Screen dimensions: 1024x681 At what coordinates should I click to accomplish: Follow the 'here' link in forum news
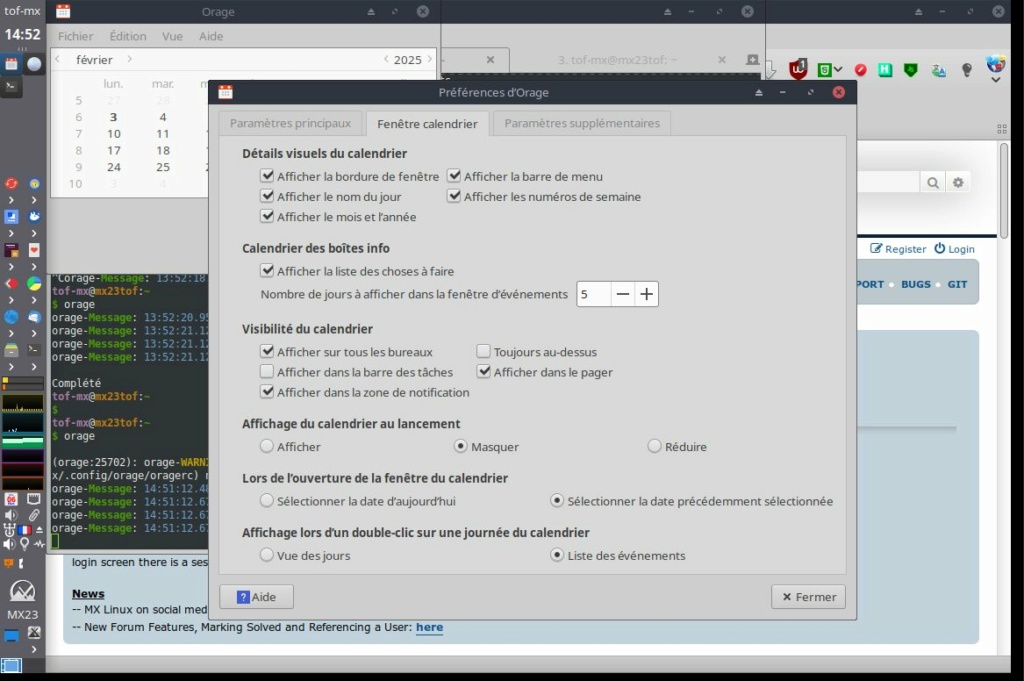tap(429, 627)
